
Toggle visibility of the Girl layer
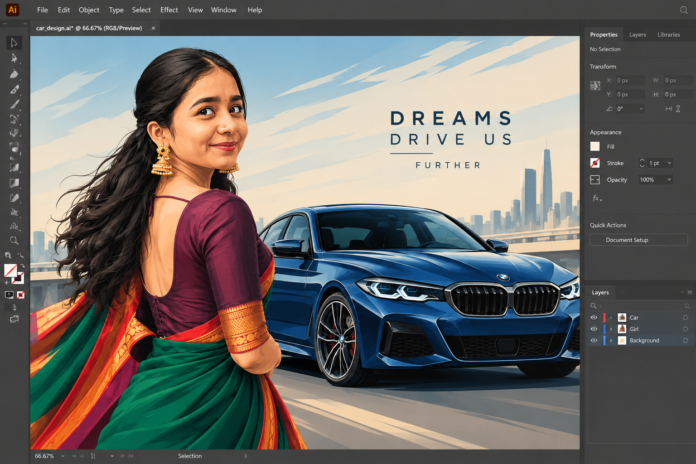pyautogui.click(x=594, y=329)
